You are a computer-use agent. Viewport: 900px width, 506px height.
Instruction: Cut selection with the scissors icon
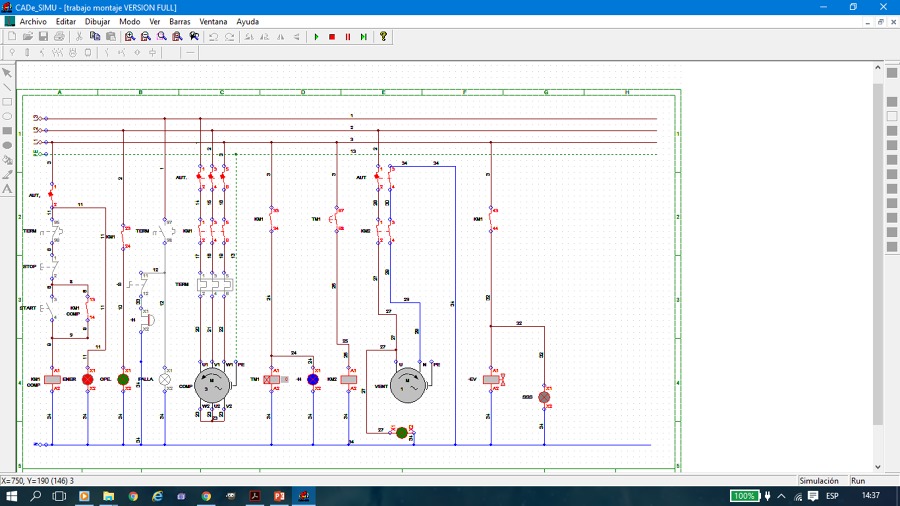pos(79,37)
